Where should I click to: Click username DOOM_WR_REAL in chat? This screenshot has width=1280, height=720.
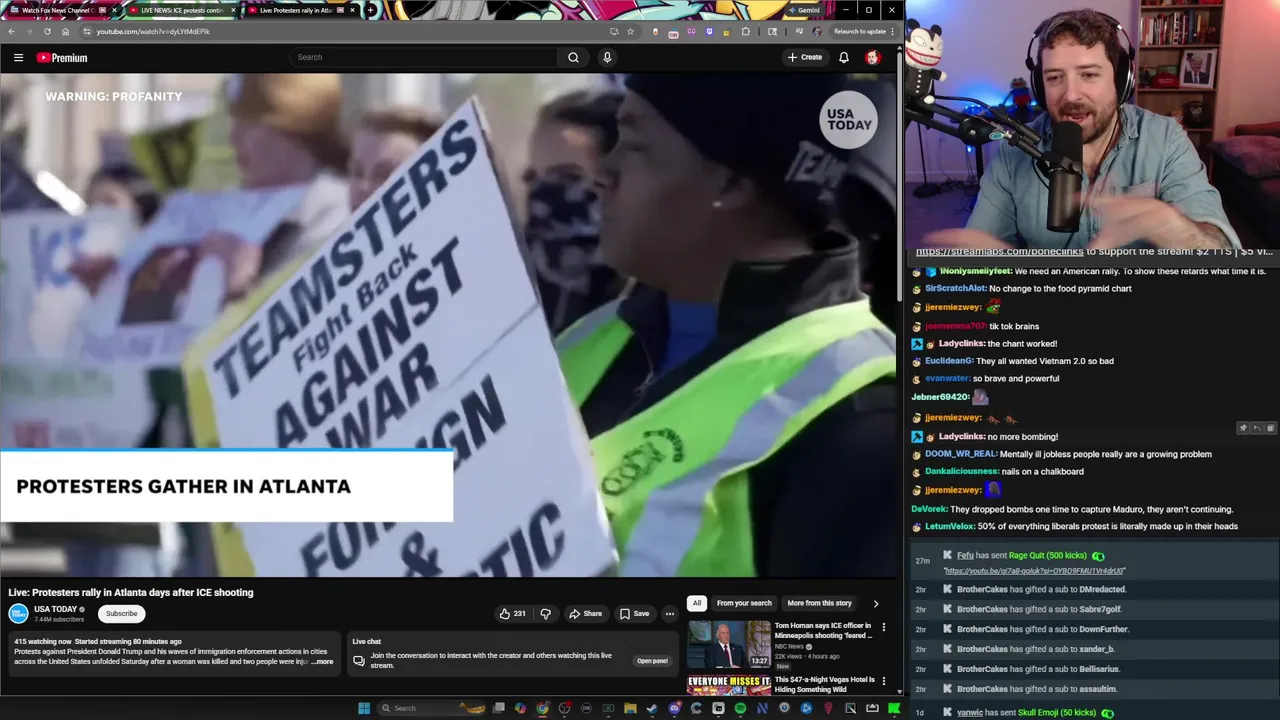tap(960, 454)
